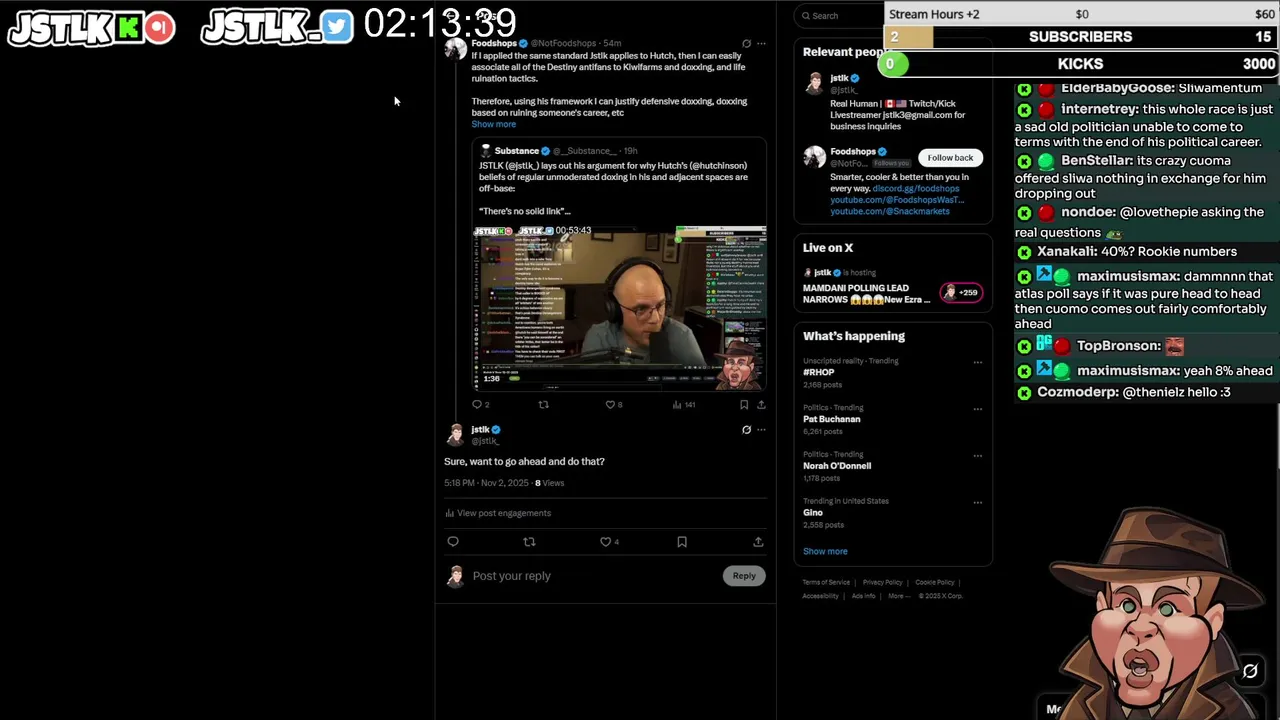Click Grok icon on jstlk's post
The width and height of the screenshot is (1280, 720).
tap(746, 430)
